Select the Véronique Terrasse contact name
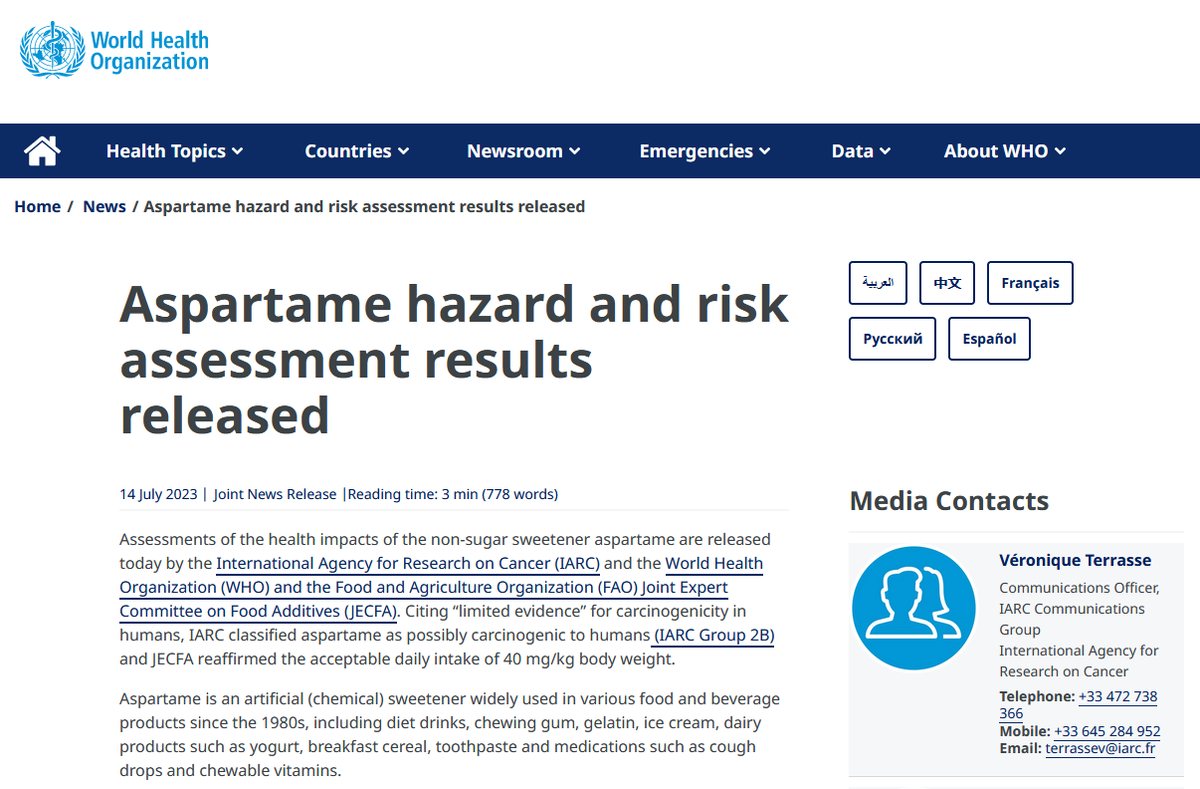 pyautogui.click(x=1075, y=560)
